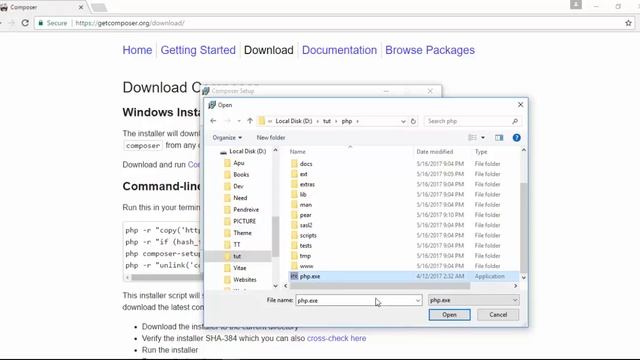Select the docs folder icon

[294, 164]
